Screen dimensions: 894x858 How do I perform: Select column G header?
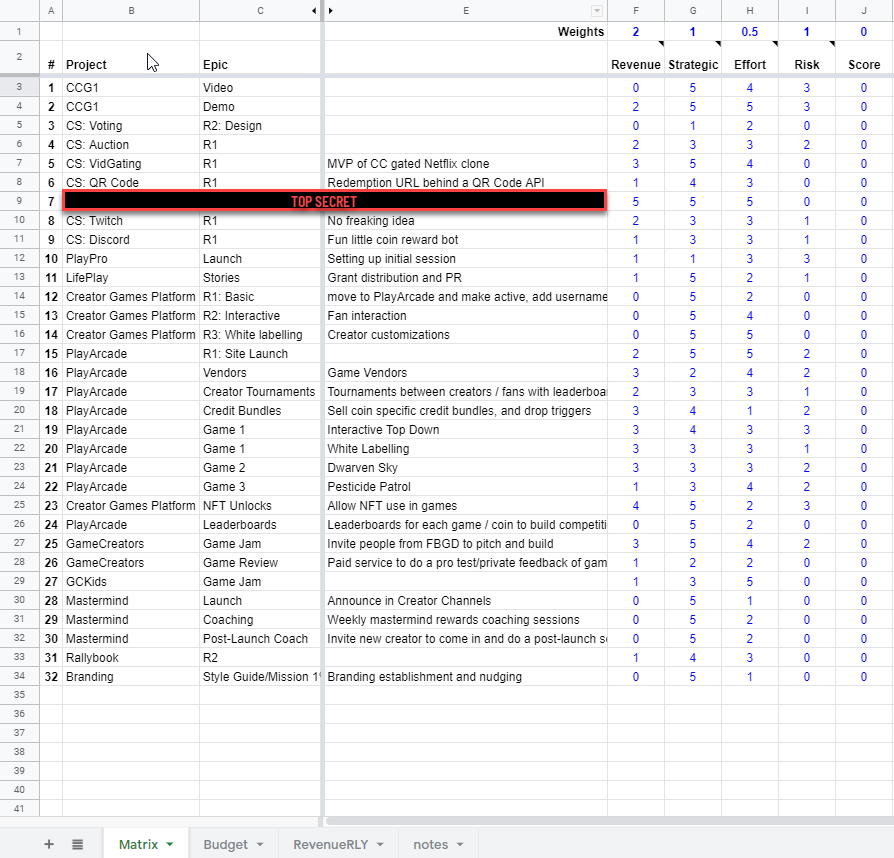pyautogui.click(x=693, y=11)
